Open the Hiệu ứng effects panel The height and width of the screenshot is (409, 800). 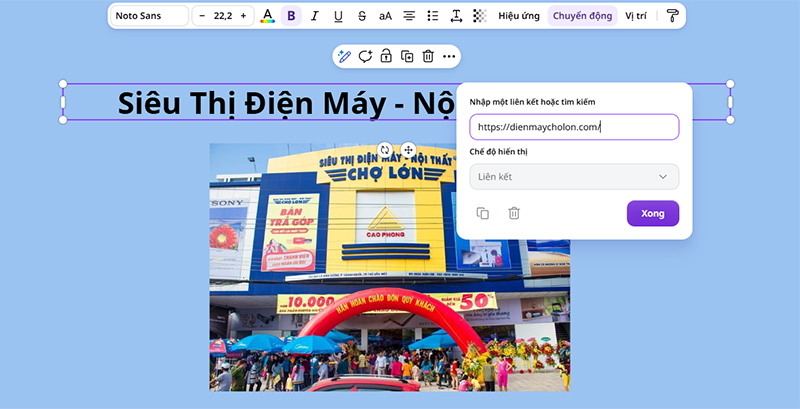pyautogui.click(x=519, y=16)
